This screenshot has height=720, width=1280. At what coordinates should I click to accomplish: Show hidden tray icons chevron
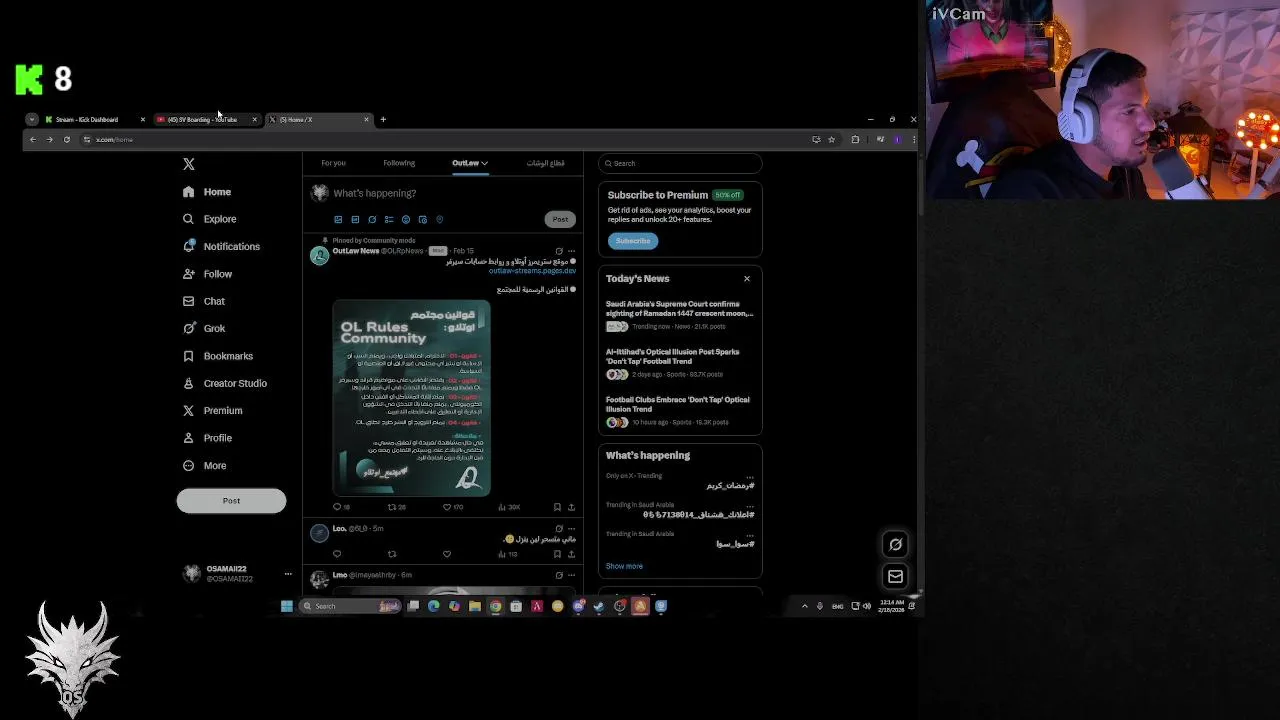tap(804, 606)
